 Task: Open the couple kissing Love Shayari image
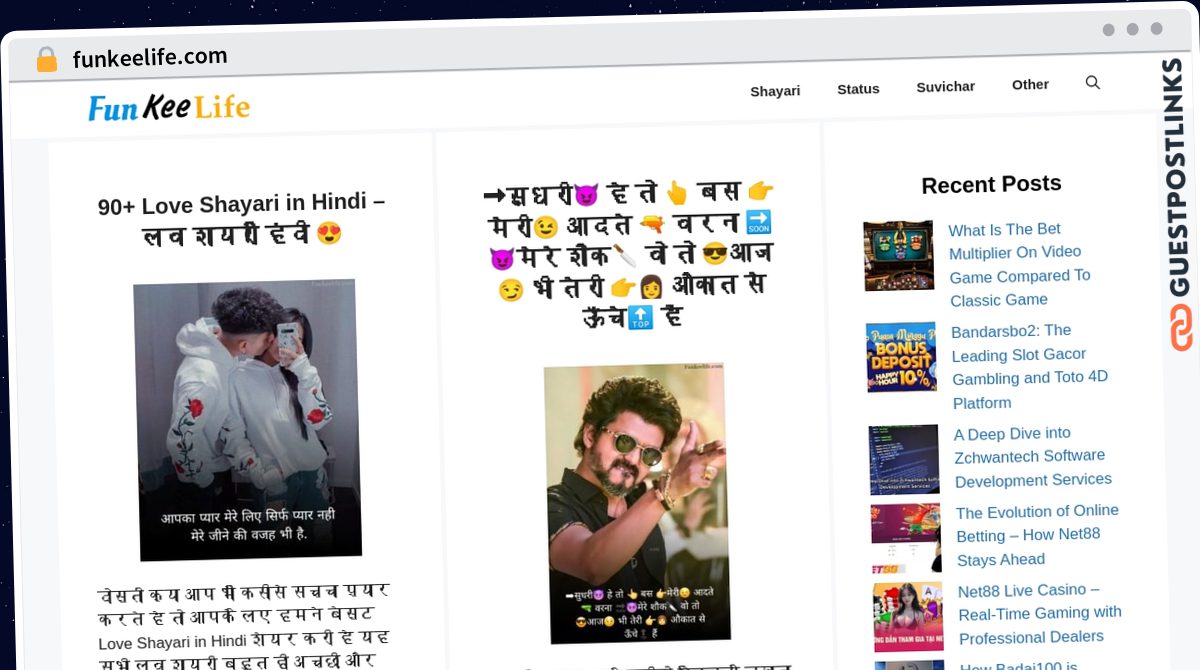pos(248,419)
